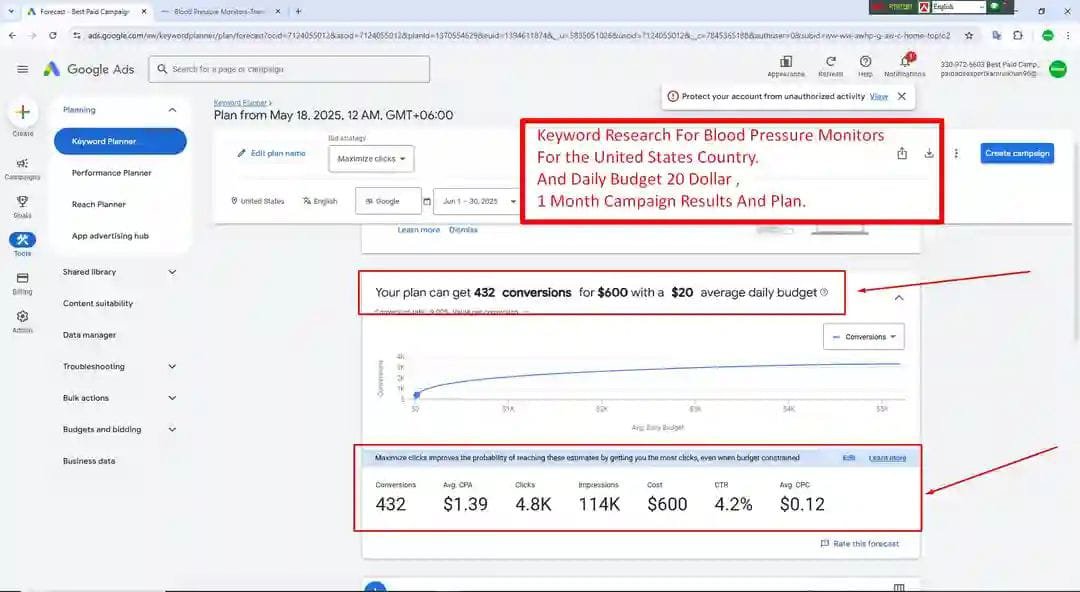Screen dimensions: 1080x592
Task: Open Billing in the left sidebar
Action: pos(22,279)
